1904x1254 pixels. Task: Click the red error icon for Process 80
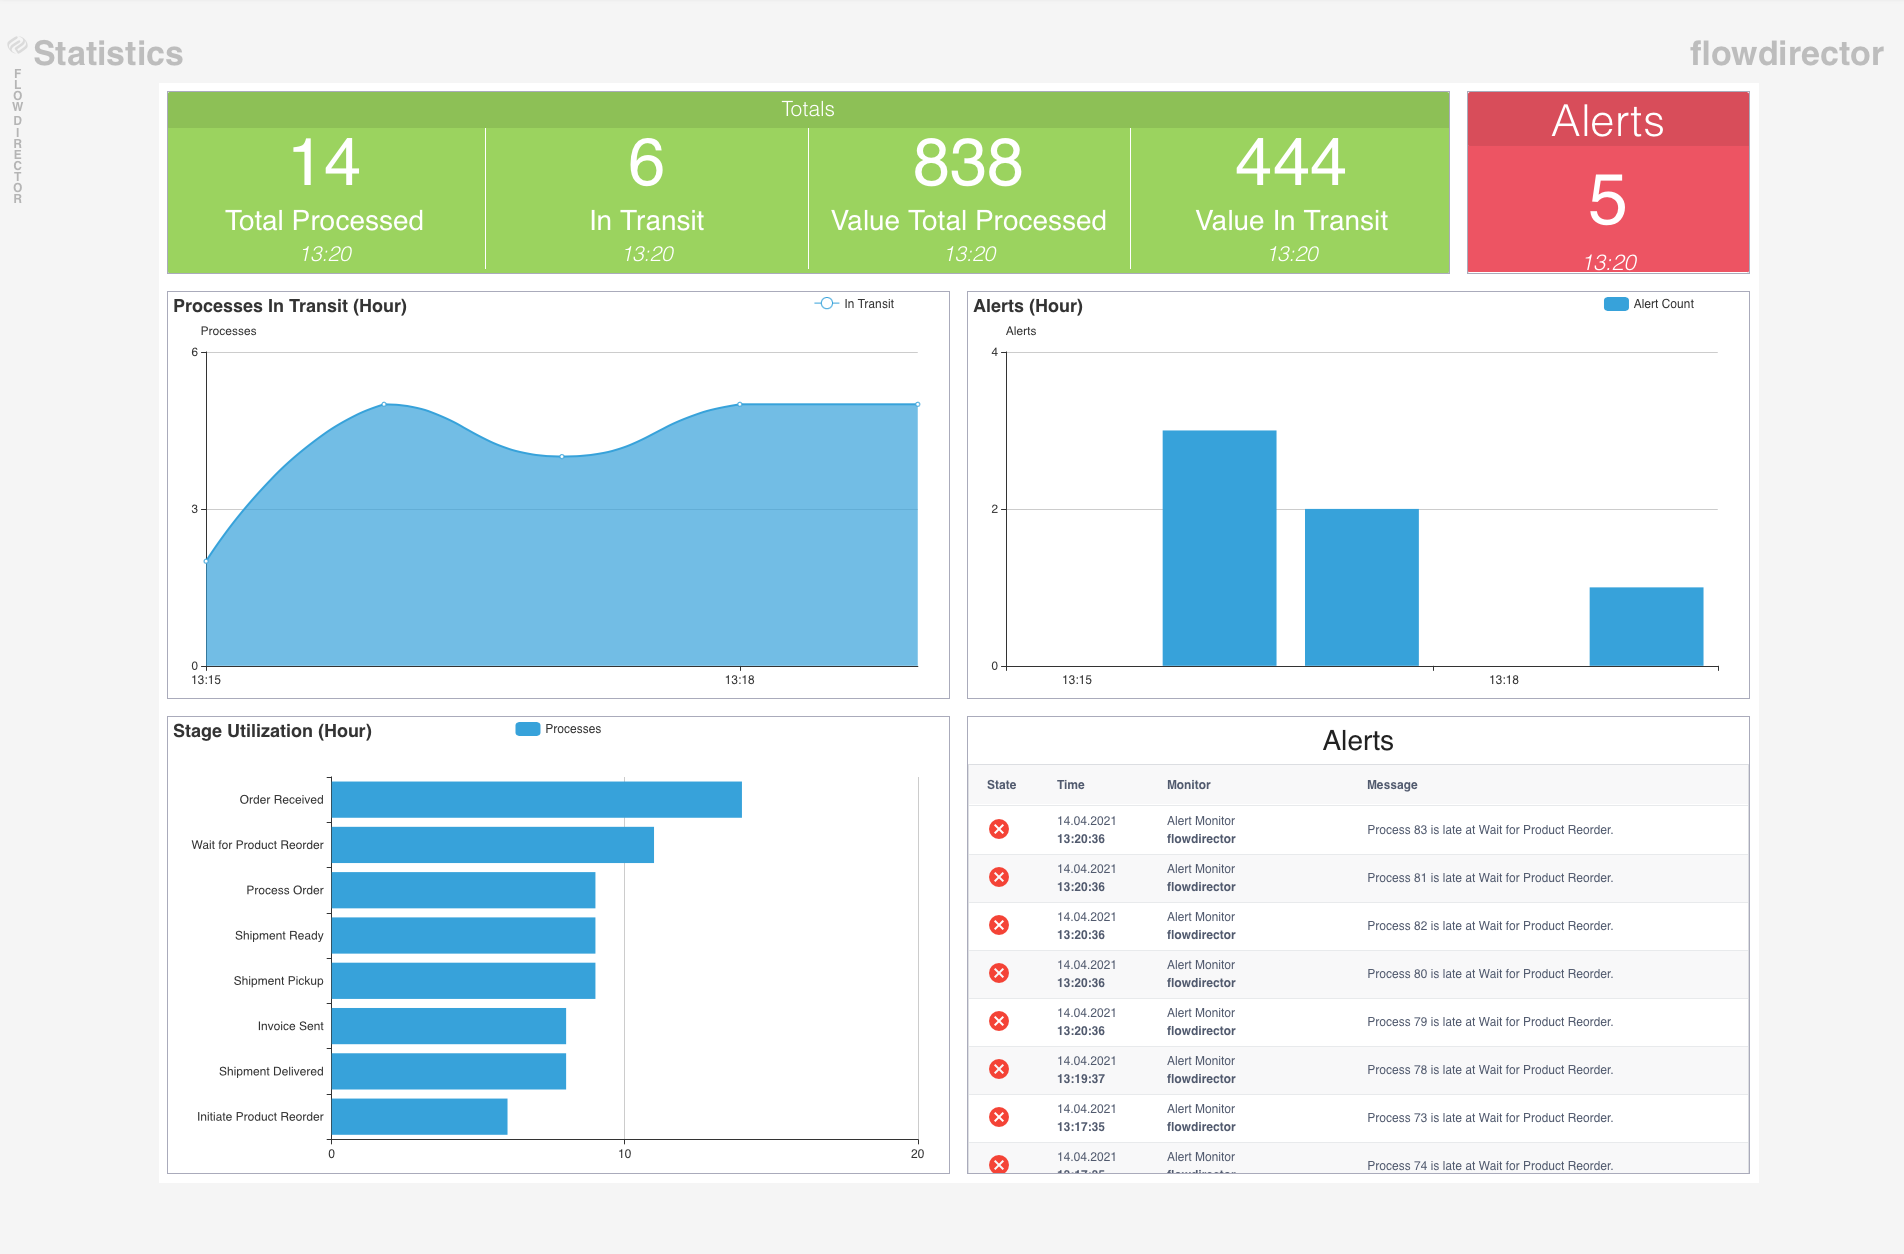[998, 973]
